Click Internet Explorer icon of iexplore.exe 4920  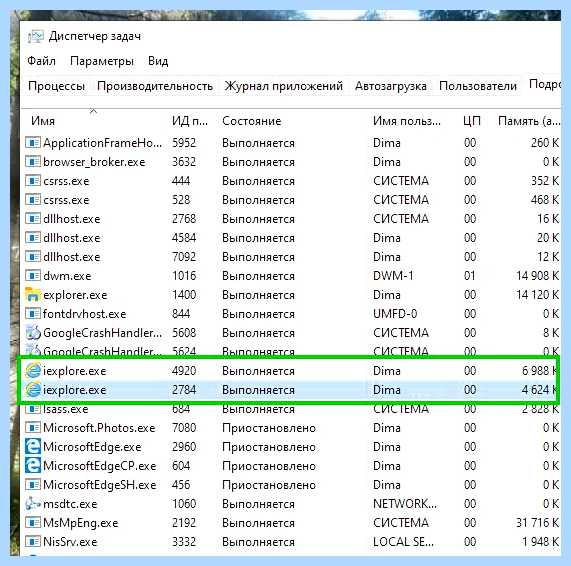tap(33, 370)
